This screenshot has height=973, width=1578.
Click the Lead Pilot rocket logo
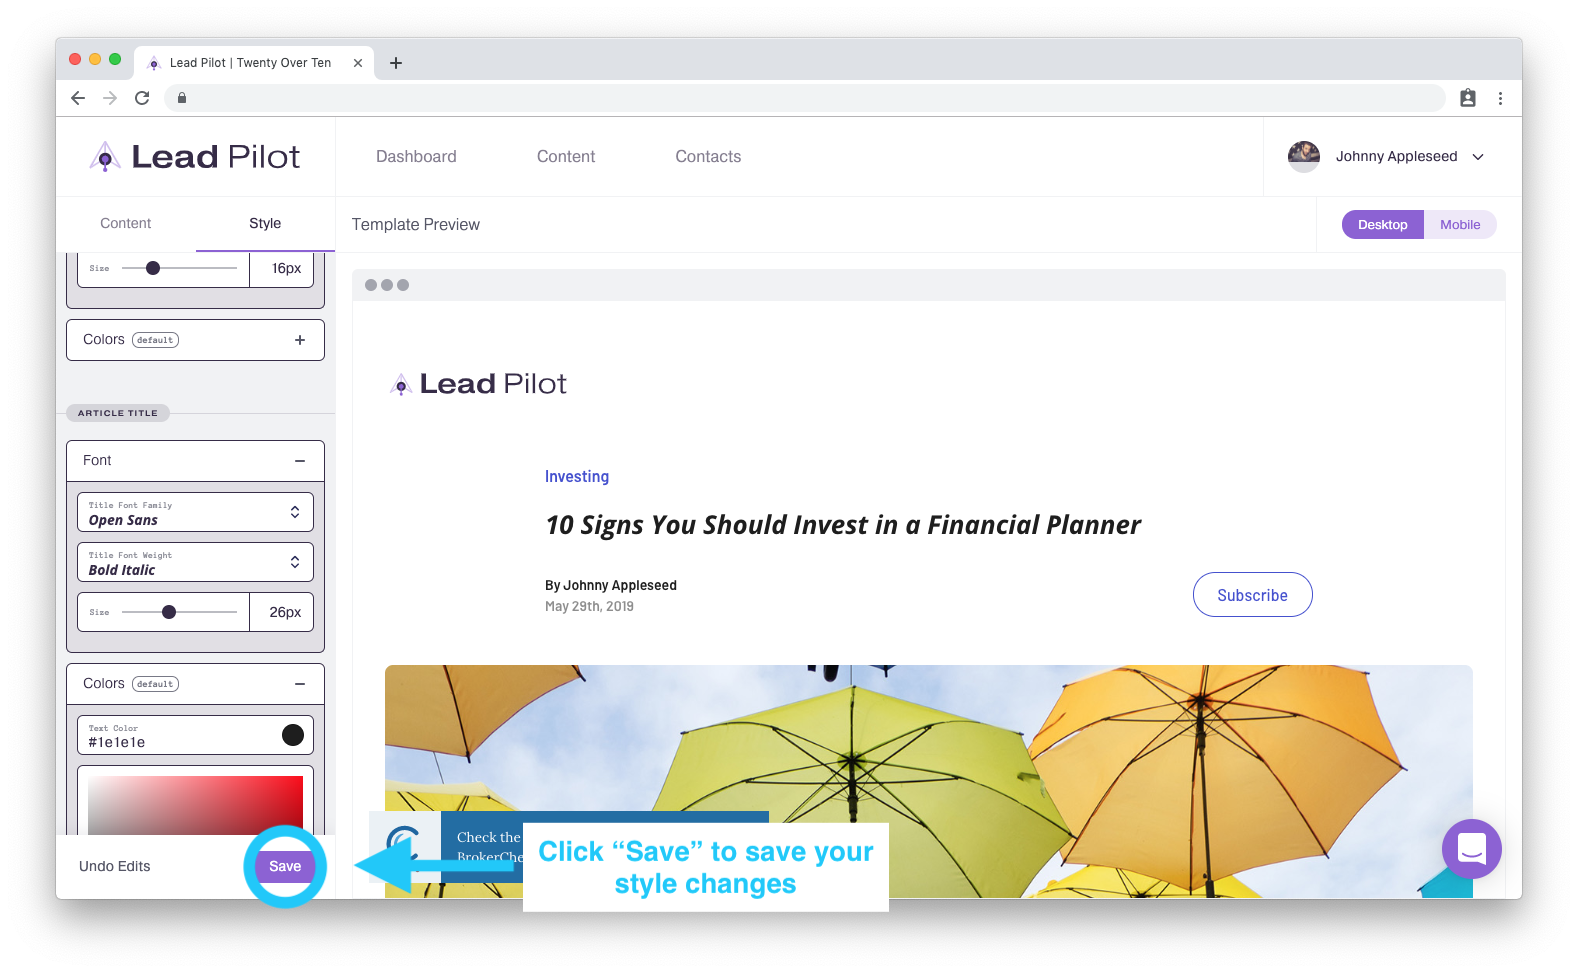pyautogui.click(x=105, y=157)
